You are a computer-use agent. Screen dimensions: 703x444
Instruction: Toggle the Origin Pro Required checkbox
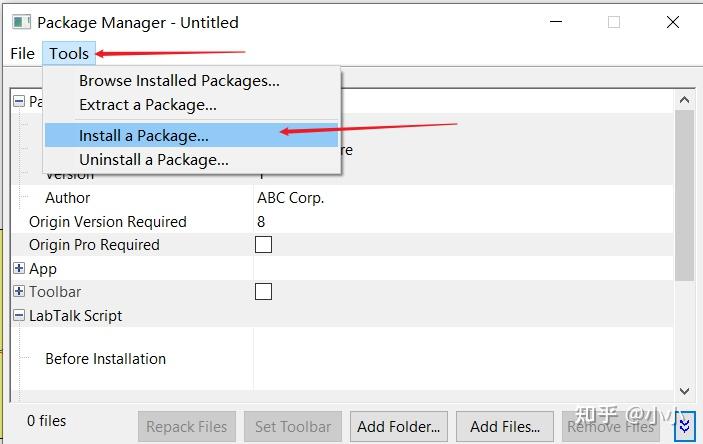tap(264, 245)
